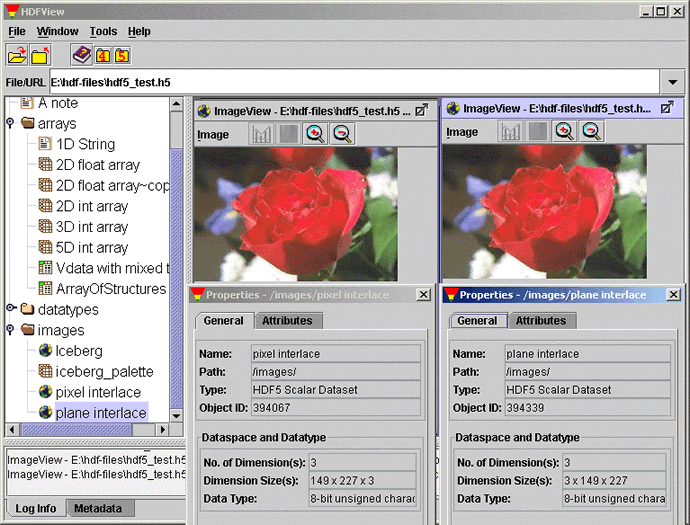The image size is (690, 525).
Task: Click the HDF5 library version icon
Action: pos(122,56)
